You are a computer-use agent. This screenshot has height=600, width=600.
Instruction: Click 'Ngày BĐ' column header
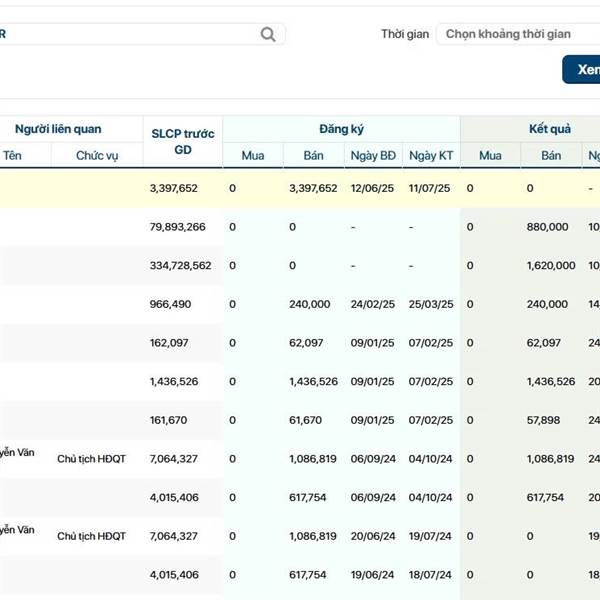tap(373, 156)
